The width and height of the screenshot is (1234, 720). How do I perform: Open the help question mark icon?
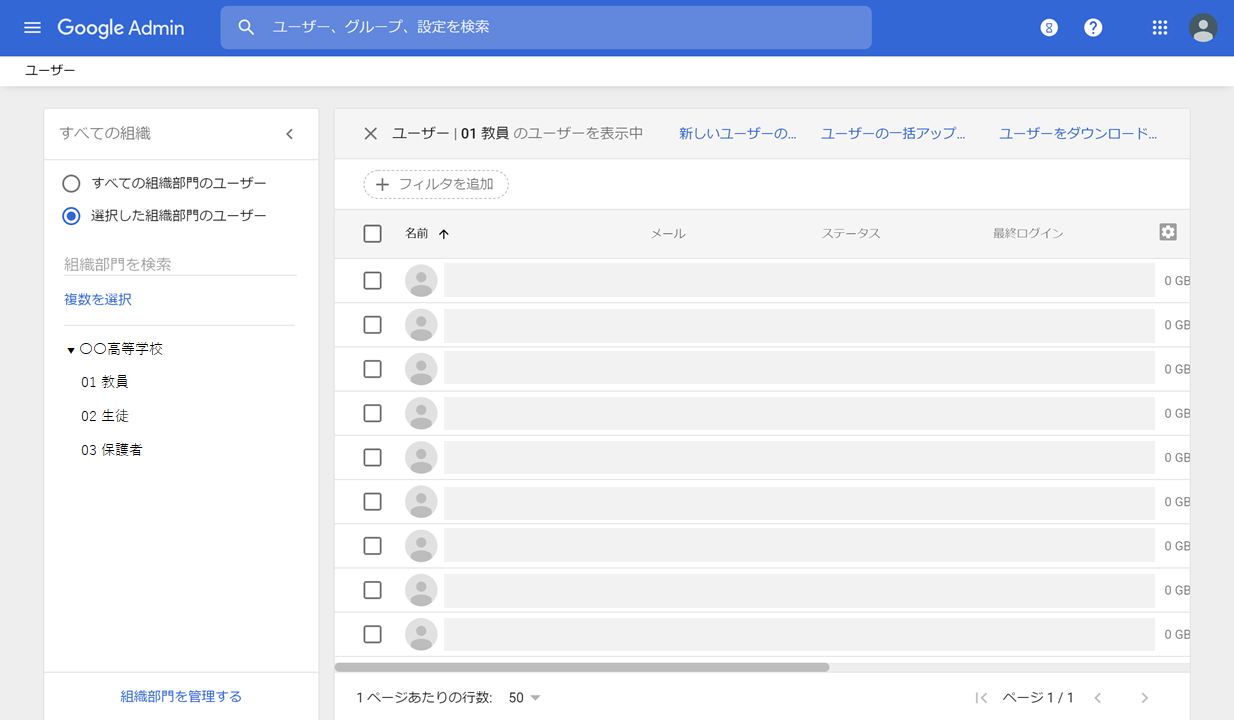[1093, 28]
